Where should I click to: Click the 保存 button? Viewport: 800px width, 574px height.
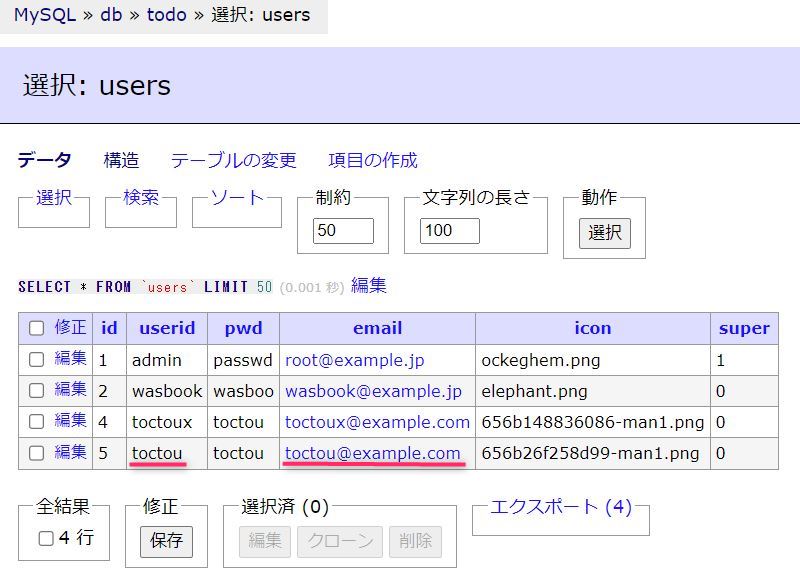click(166, 541)
